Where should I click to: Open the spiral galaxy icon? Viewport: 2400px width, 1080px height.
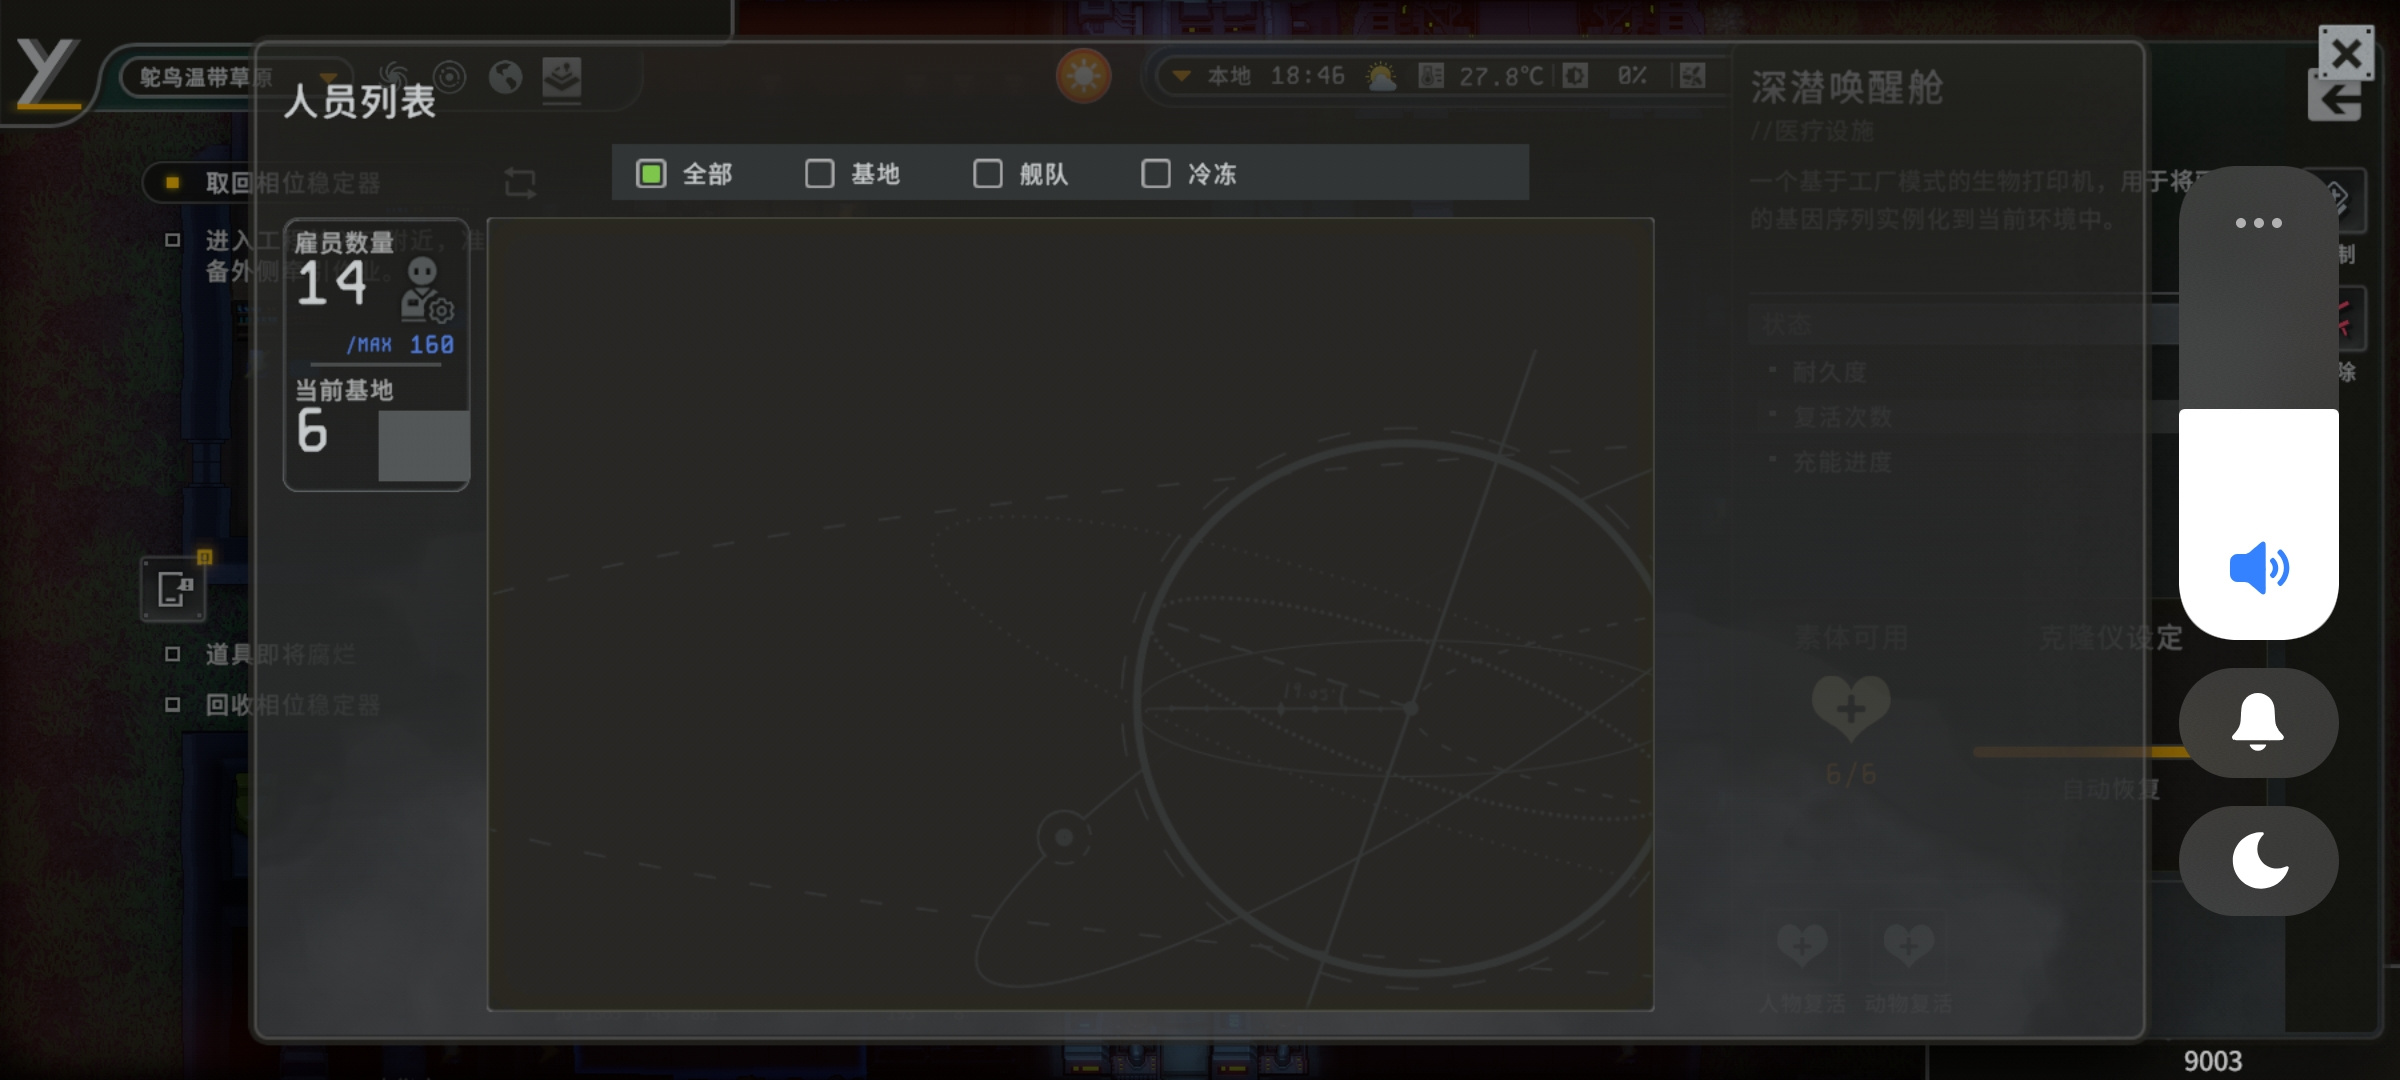(x=394, y=77)
